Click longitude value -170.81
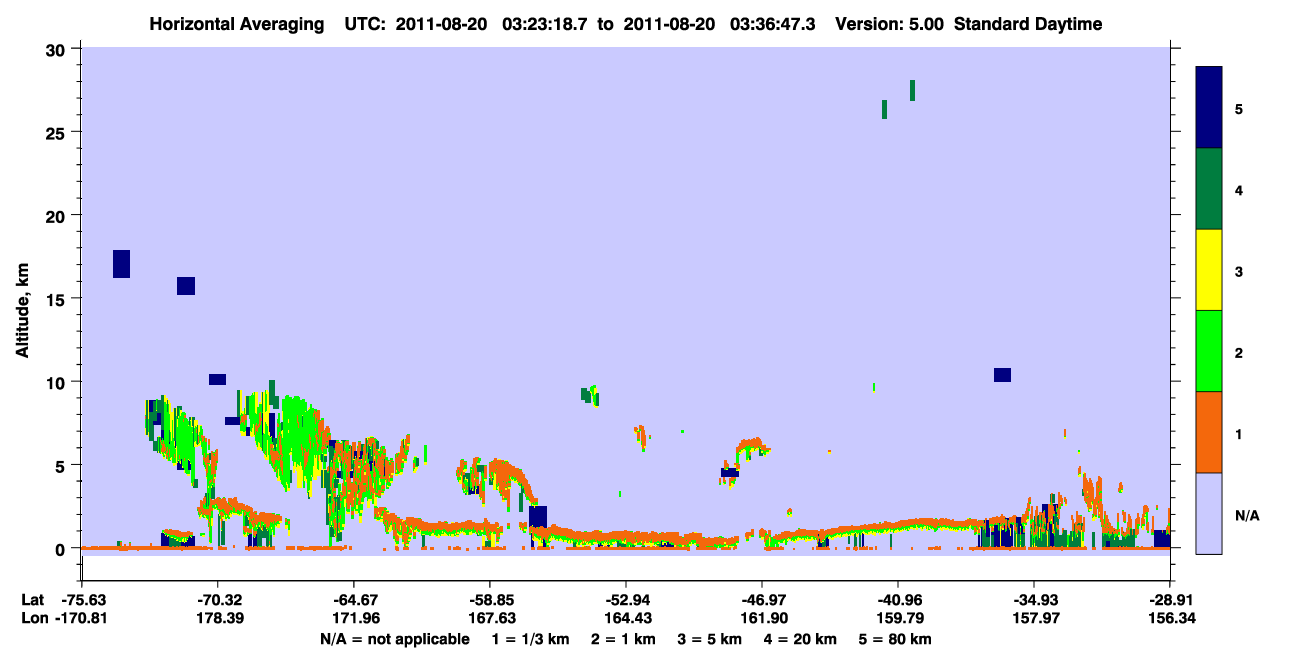 [81, 618]
